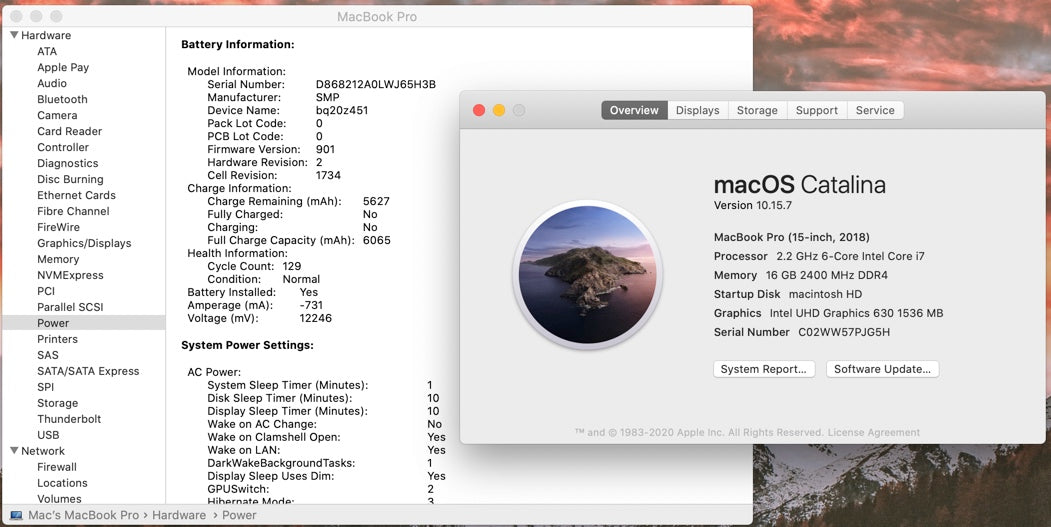The image size is (1051, 527).
Task: Open the Service tab
Action: [875, 110]
